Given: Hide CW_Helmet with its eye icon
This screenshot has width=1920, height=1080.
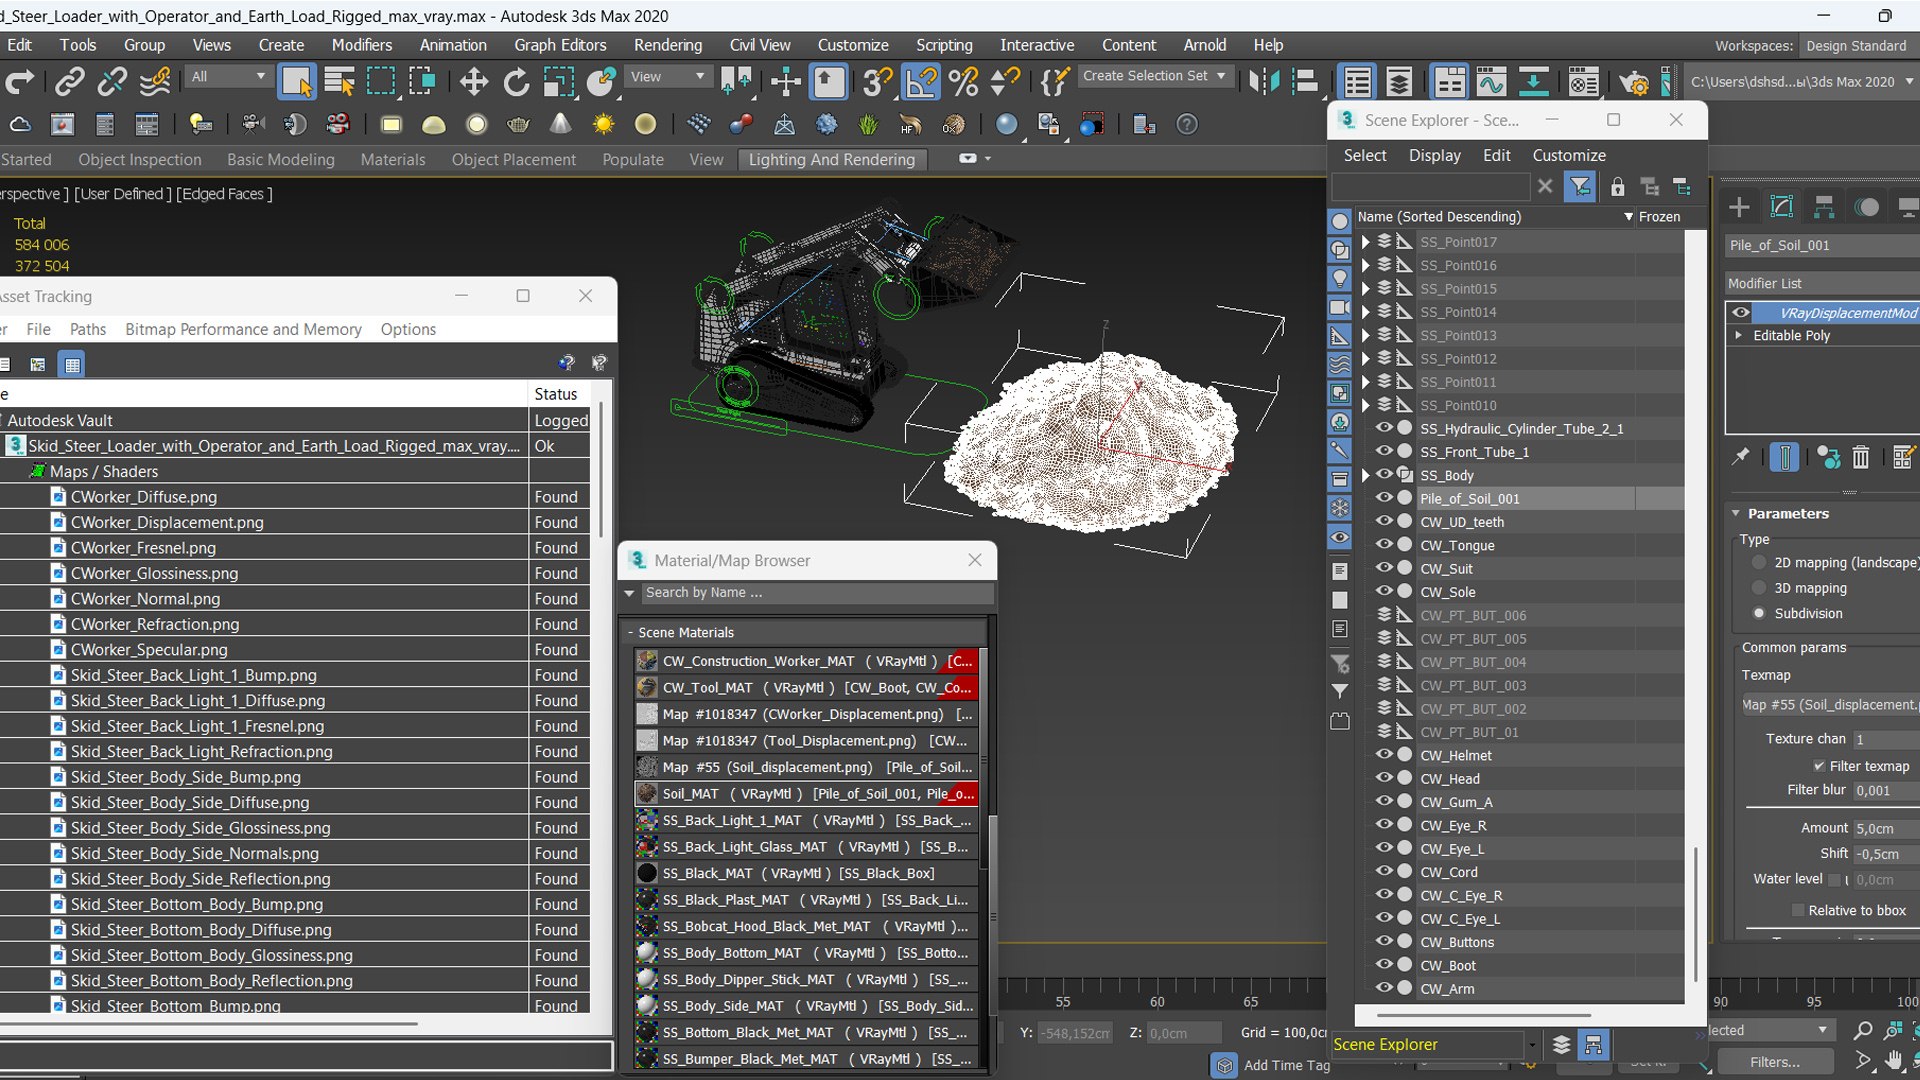Looking at the screenshot, I should [x=1384, y=755].
